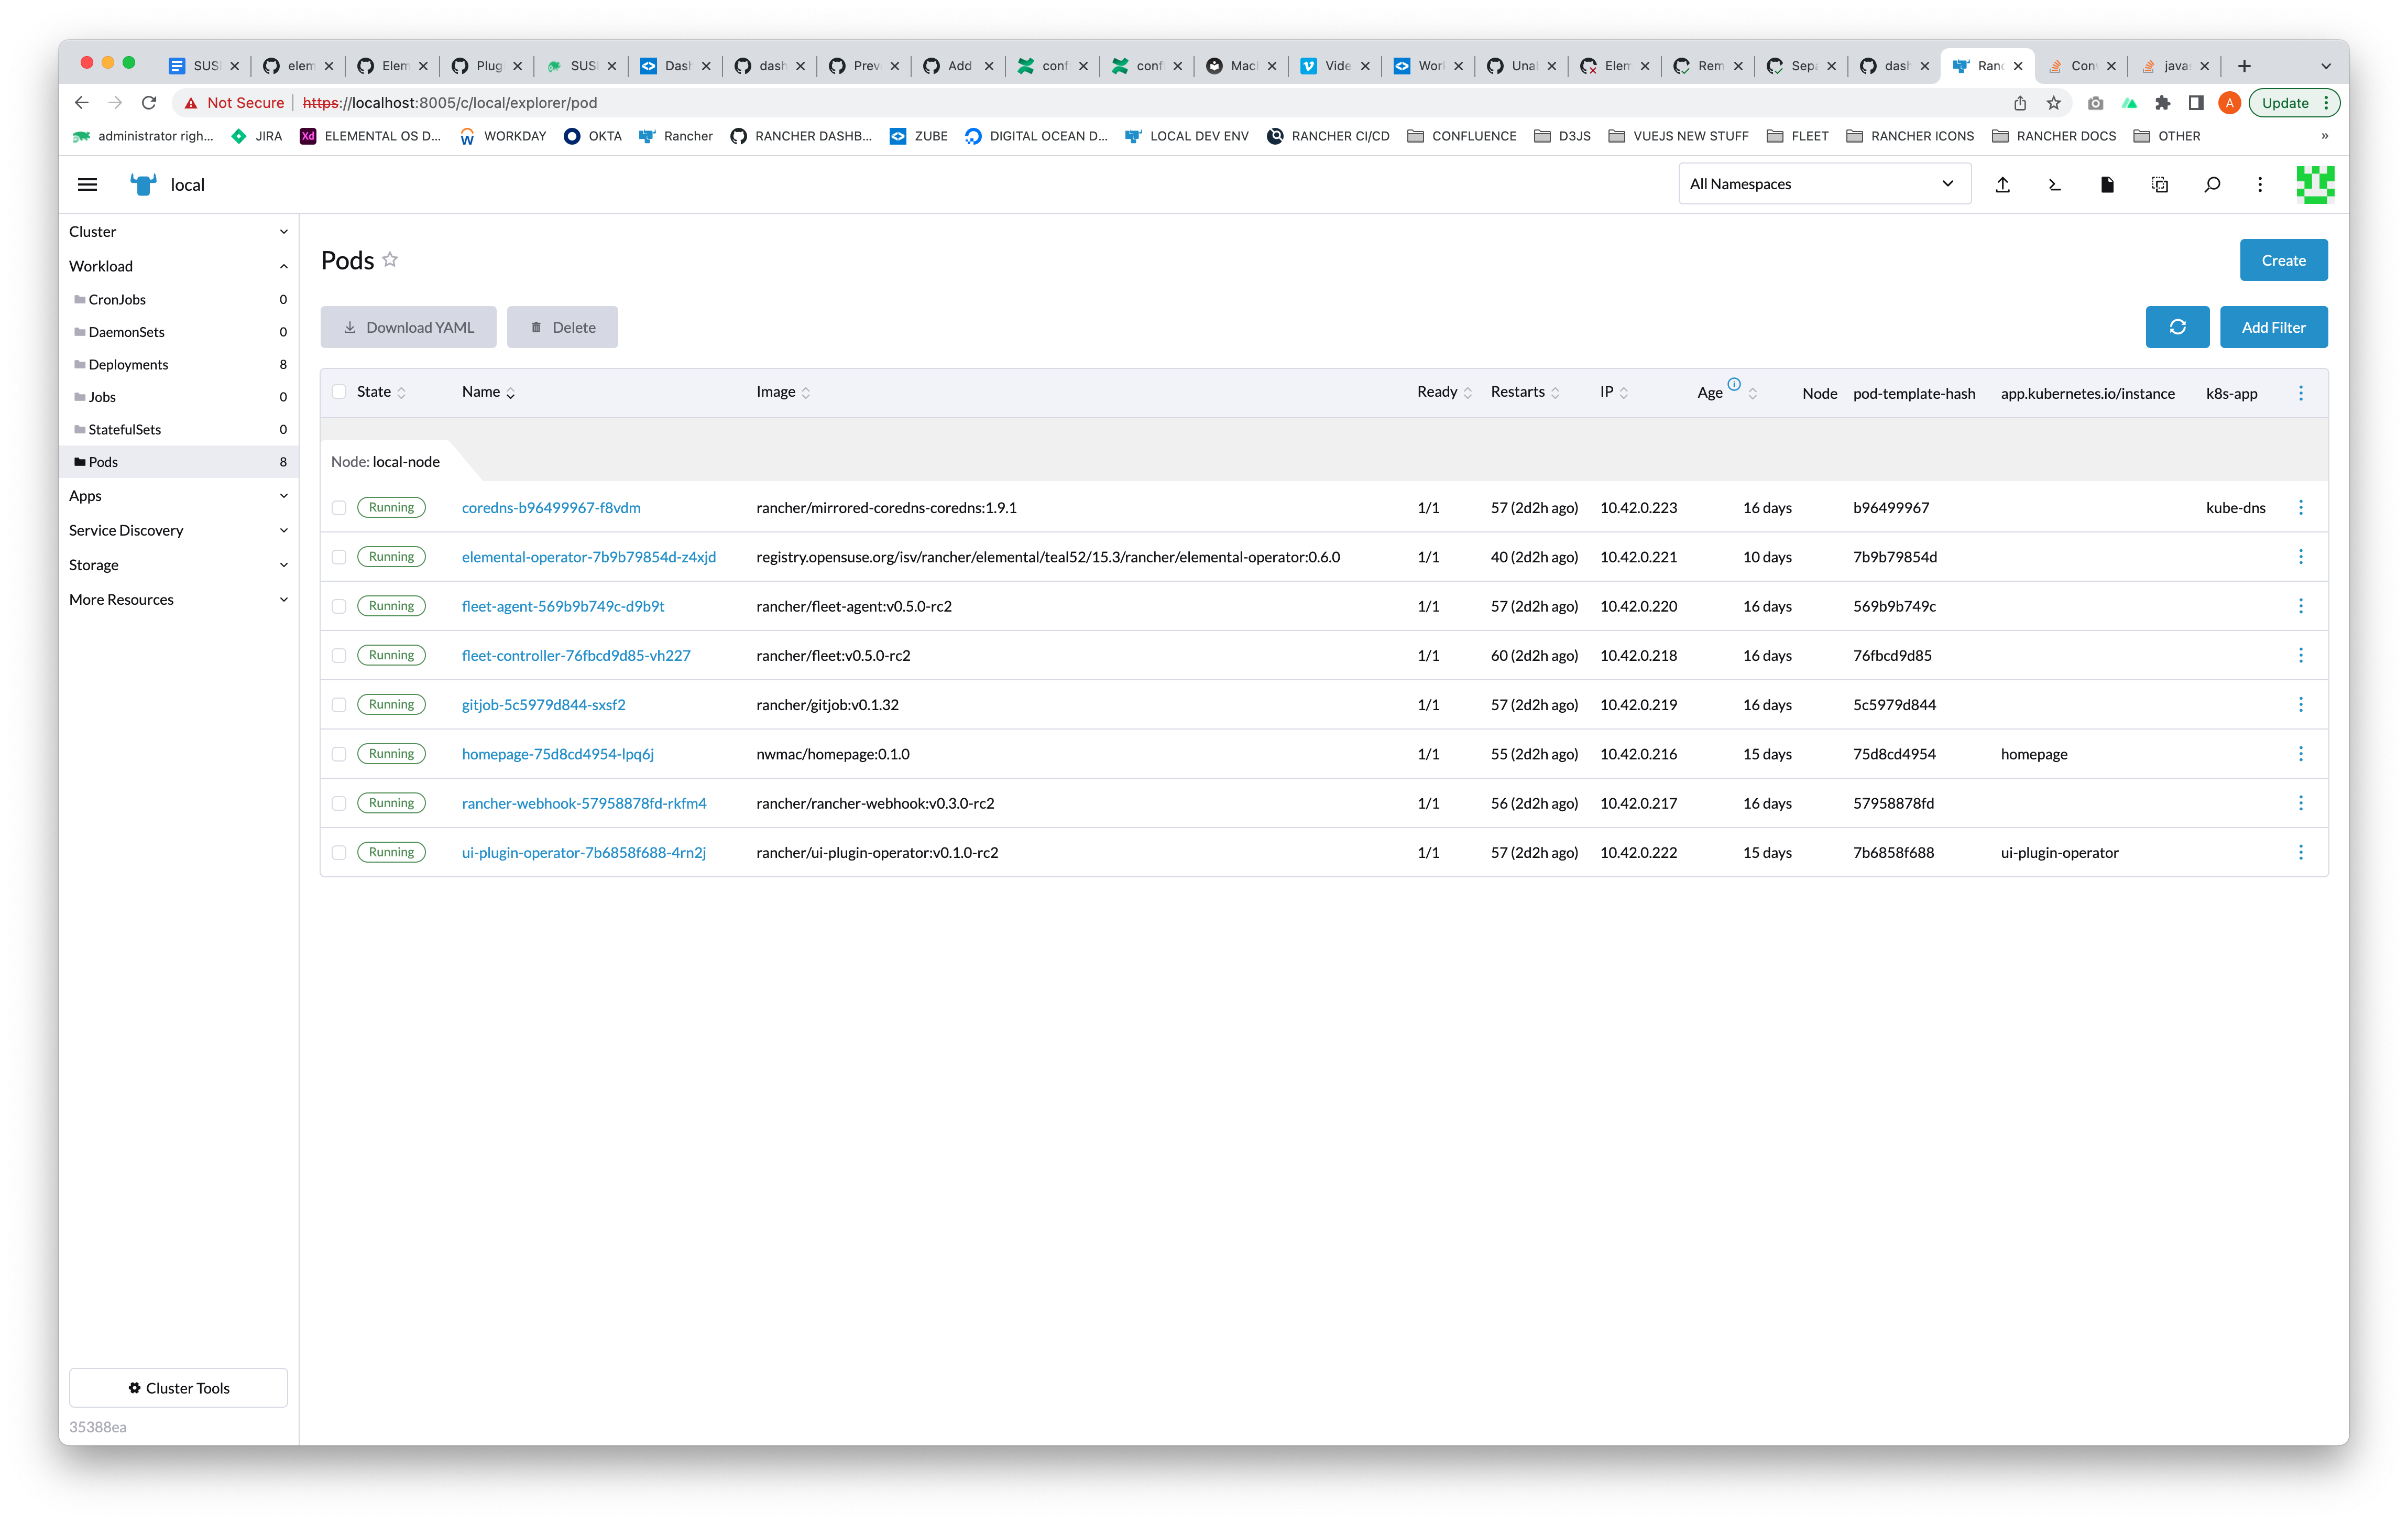Open the hamburger navigation menu

[87, 184]
